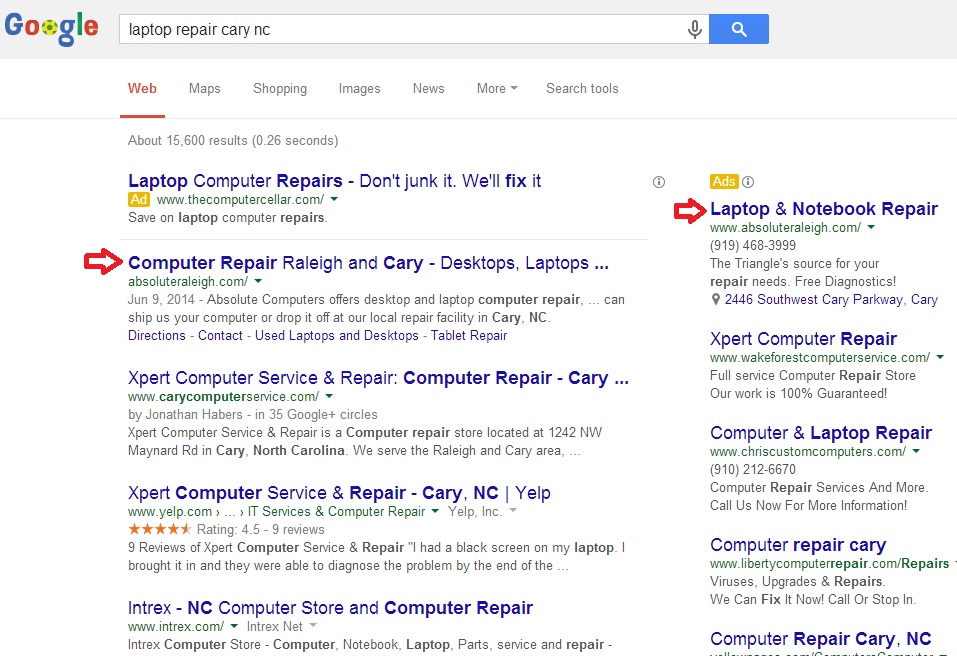The image size is (957, 656).
Task: Open the Shopping tab
Action: [x=280, y=88]
